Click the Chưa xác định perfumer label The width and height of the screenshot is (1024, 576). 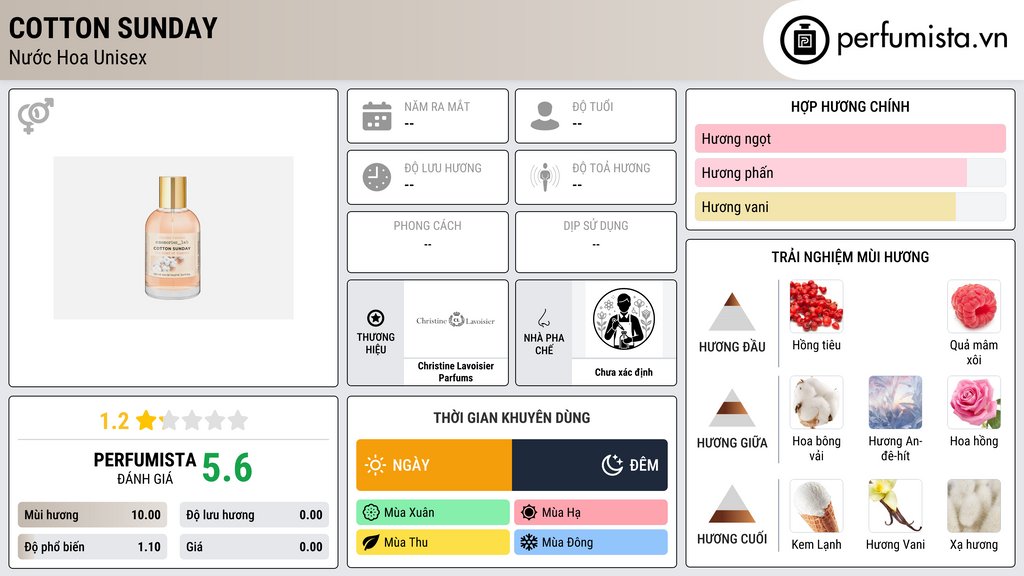tap(624, 372)
